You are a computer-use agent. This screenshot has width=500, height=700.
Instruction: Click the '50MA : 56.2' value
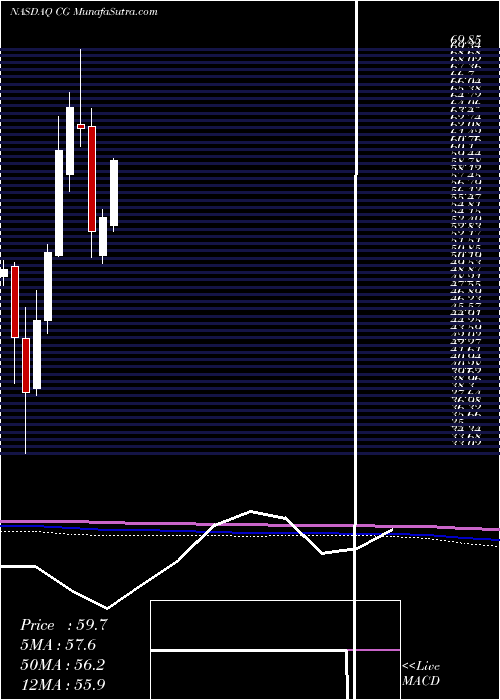tap(62, 665)
